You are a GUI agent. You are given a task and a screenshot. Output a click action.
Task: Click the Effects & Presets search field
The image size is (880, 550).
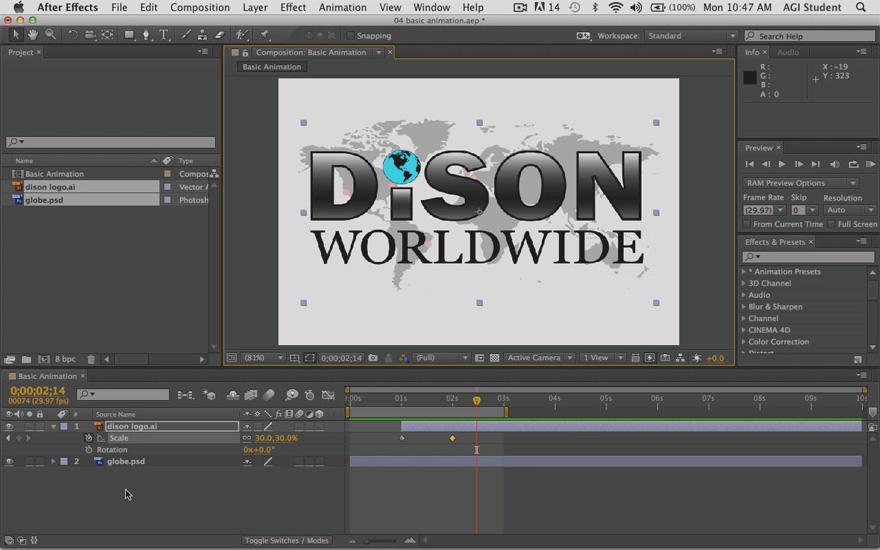pos(808,256)
